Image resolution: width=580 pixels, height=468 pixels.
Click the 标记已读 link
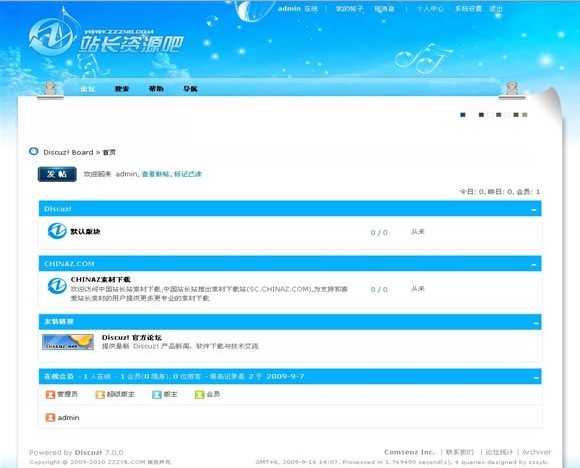click(188, 174)
